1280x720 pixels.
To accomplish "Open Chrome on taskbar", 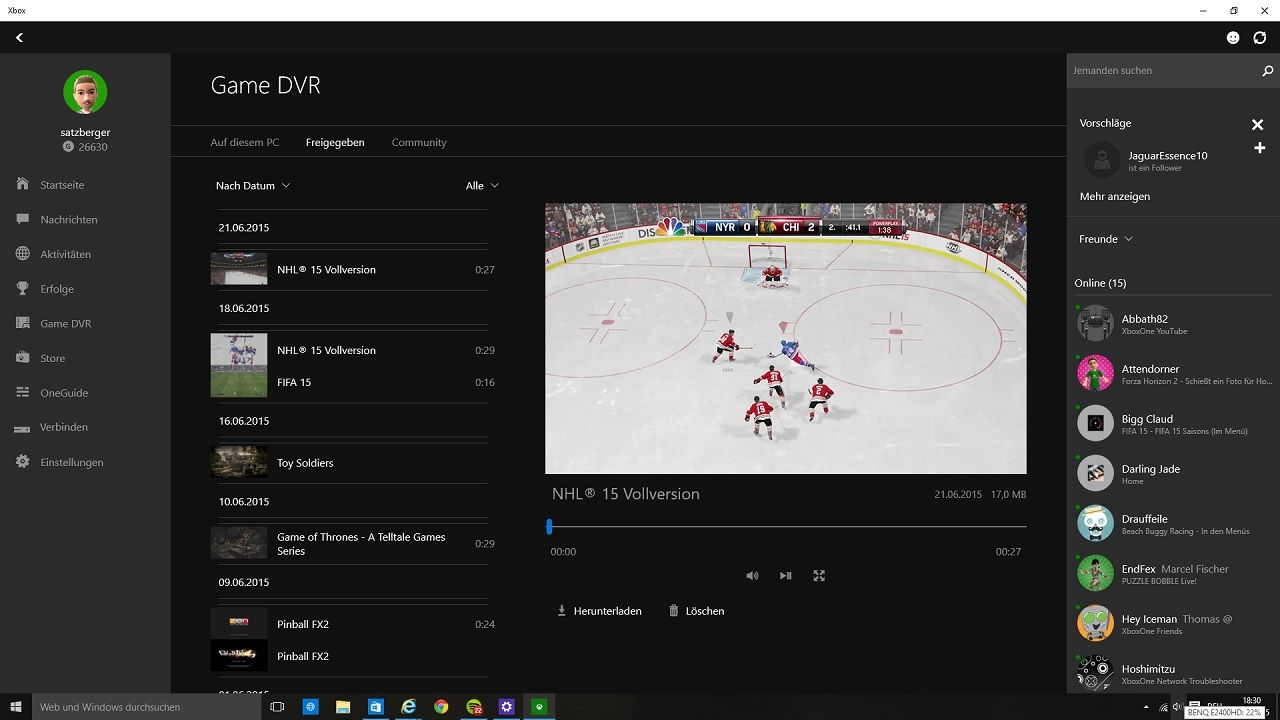I will click(x=441, y=707).
